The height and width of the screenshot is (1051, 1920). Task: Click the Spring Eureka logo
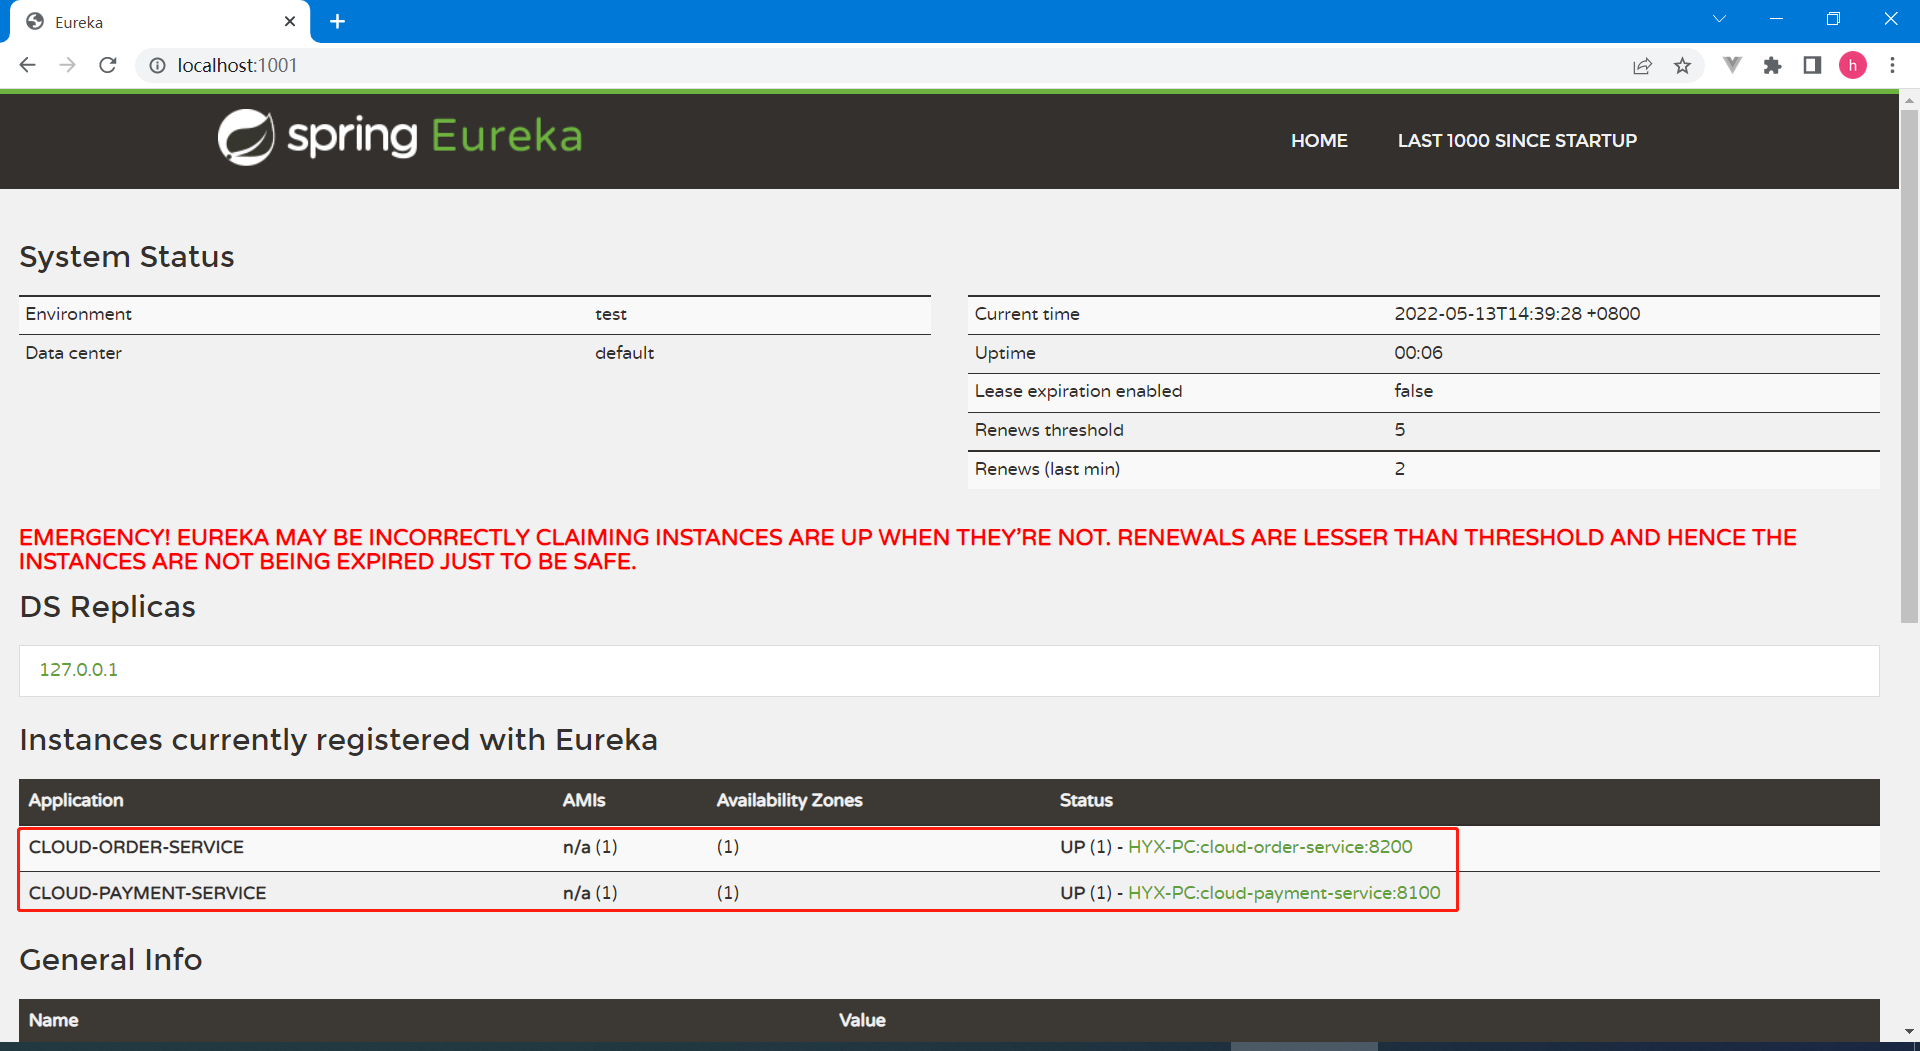[400, 136]
